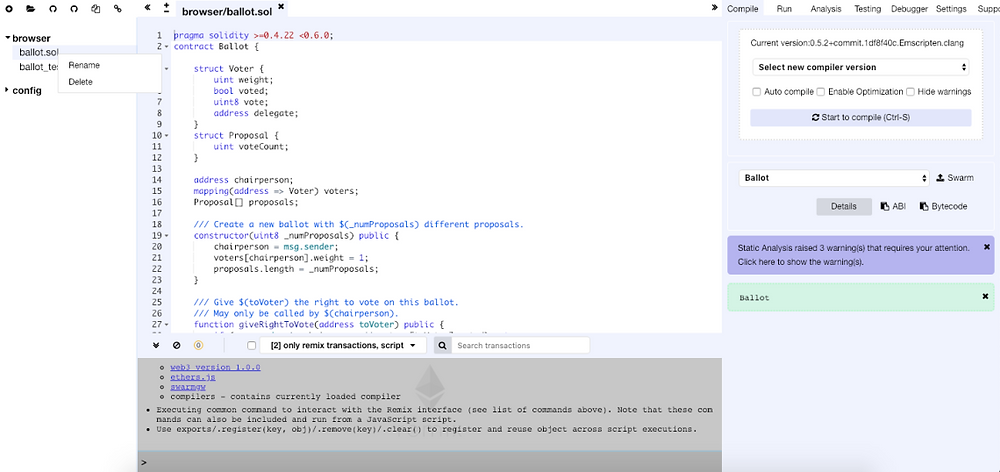Toggle the listen on network checkbox in terminal bar
The image size is (1000, 472).
point(251,345)
